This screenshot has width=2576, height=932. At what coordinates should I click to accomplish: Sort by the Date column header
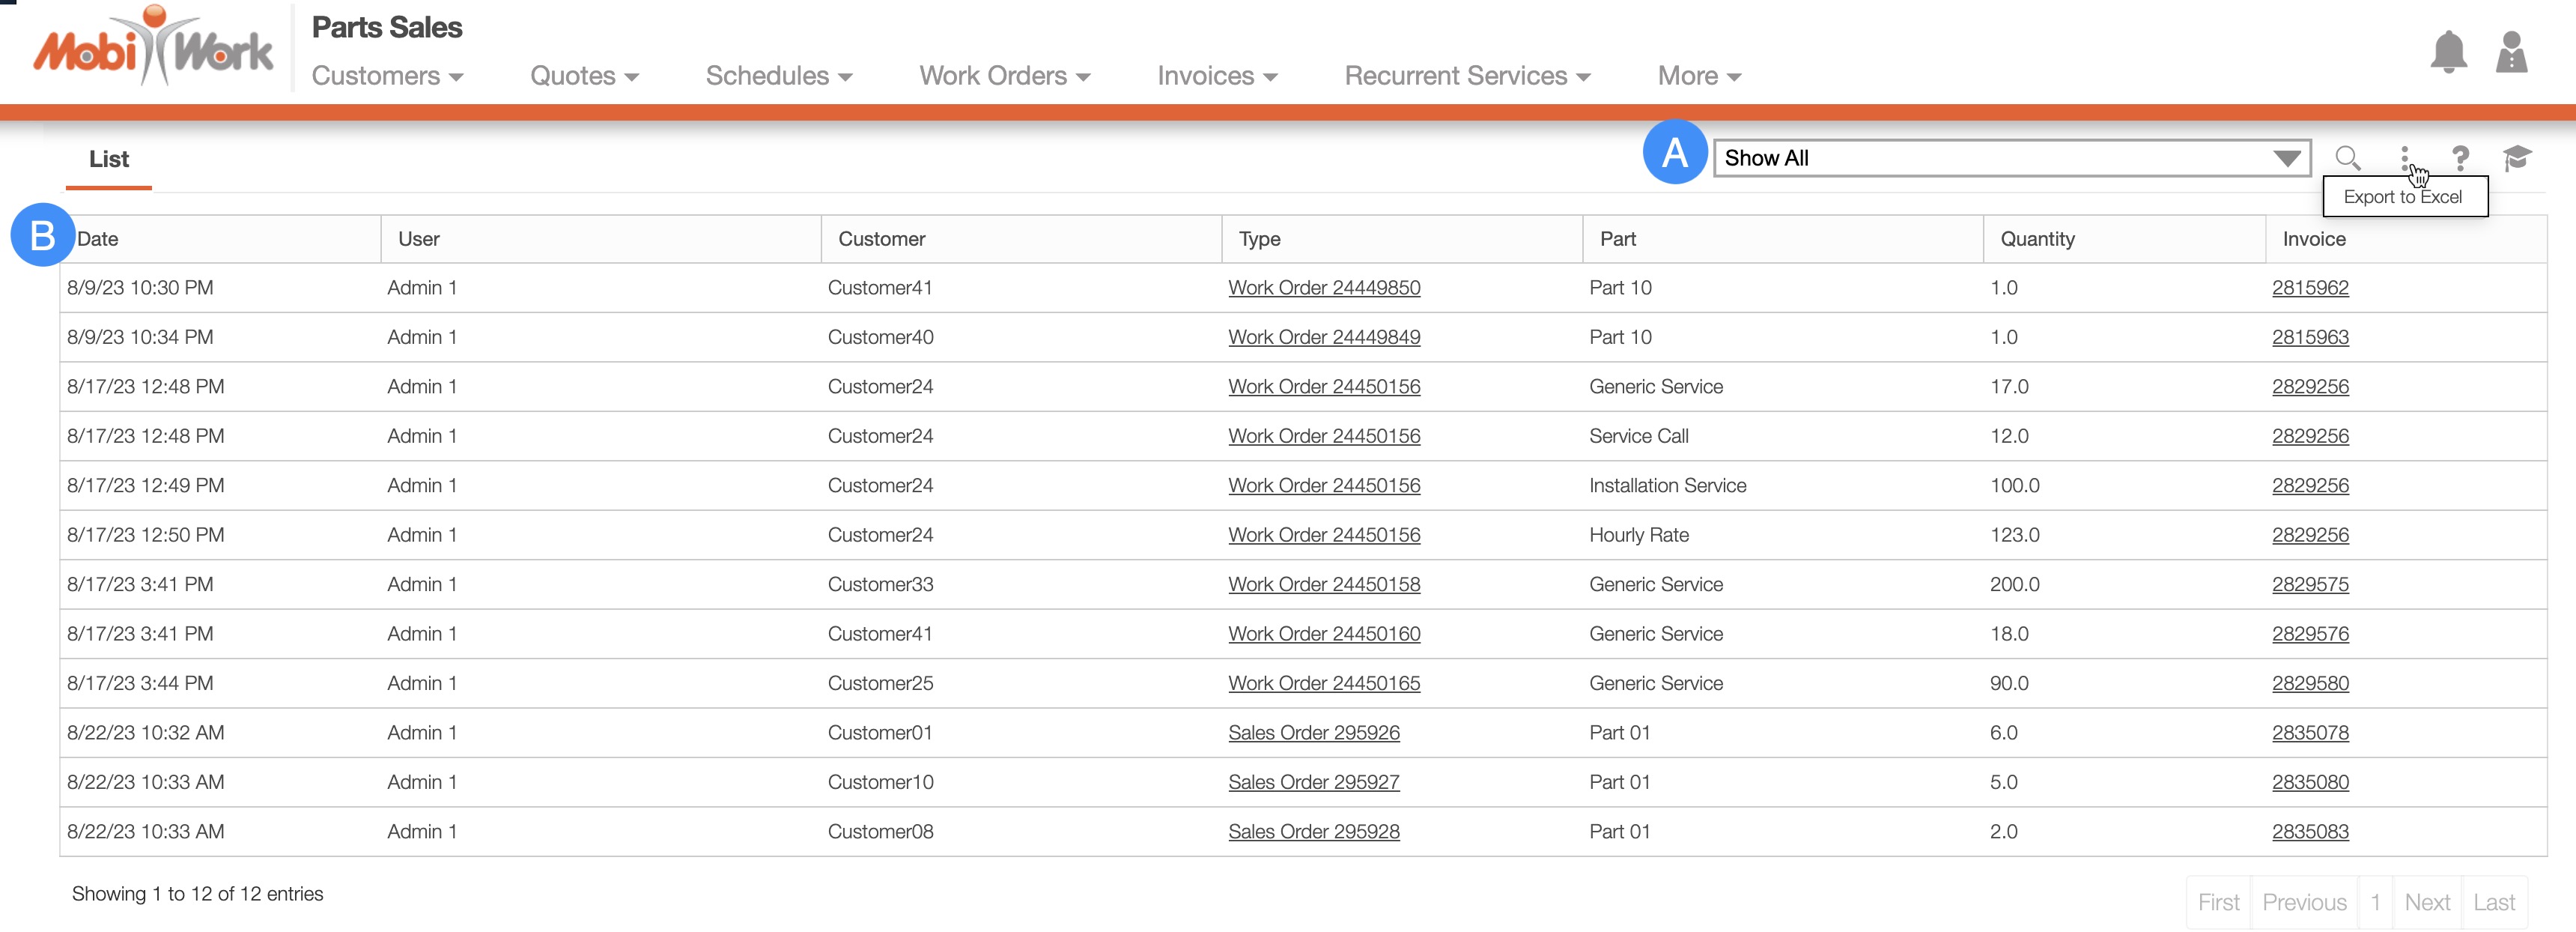pyautogui.click(x=98, y=239)
